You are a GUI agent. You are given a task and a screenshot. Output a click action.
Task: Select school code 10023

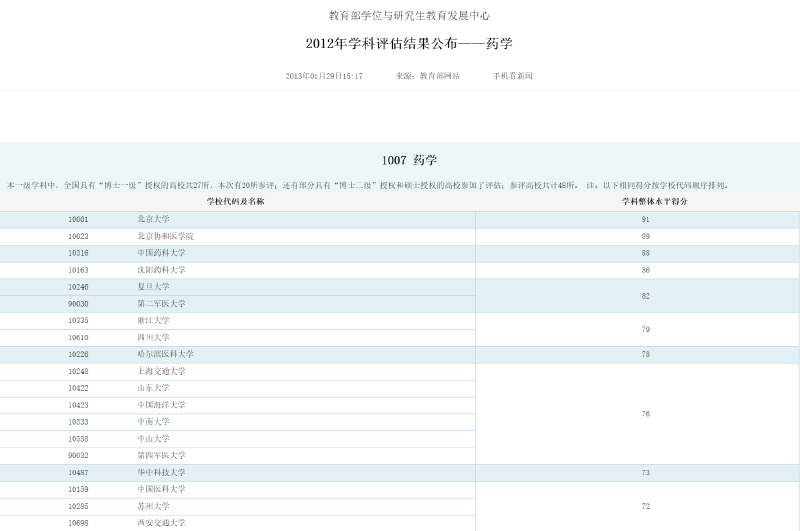[78, 236]
